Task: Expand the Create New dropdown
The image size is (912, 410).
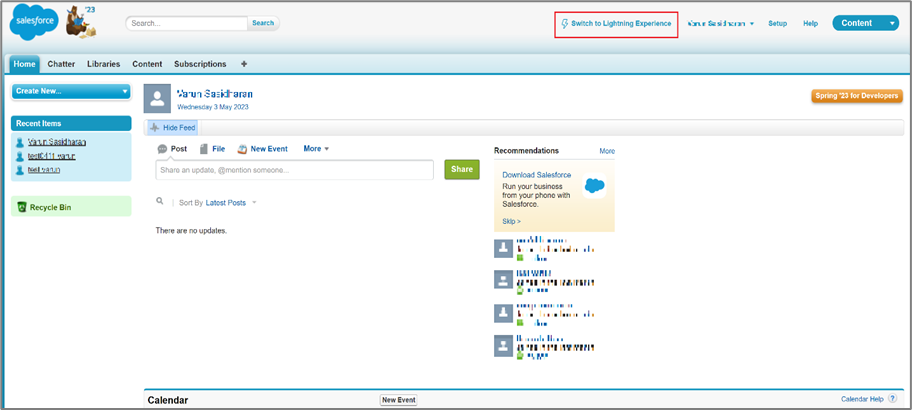Action: 71,91
